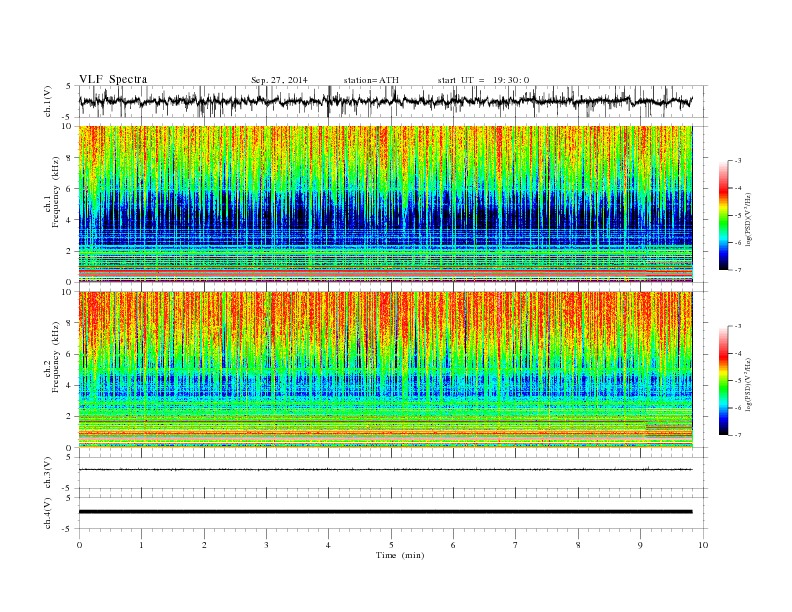This screenshot has width=792, height=612.
Task: Click the "-7" tick on ch.2 colorbar
Action: tap(737, 435)
